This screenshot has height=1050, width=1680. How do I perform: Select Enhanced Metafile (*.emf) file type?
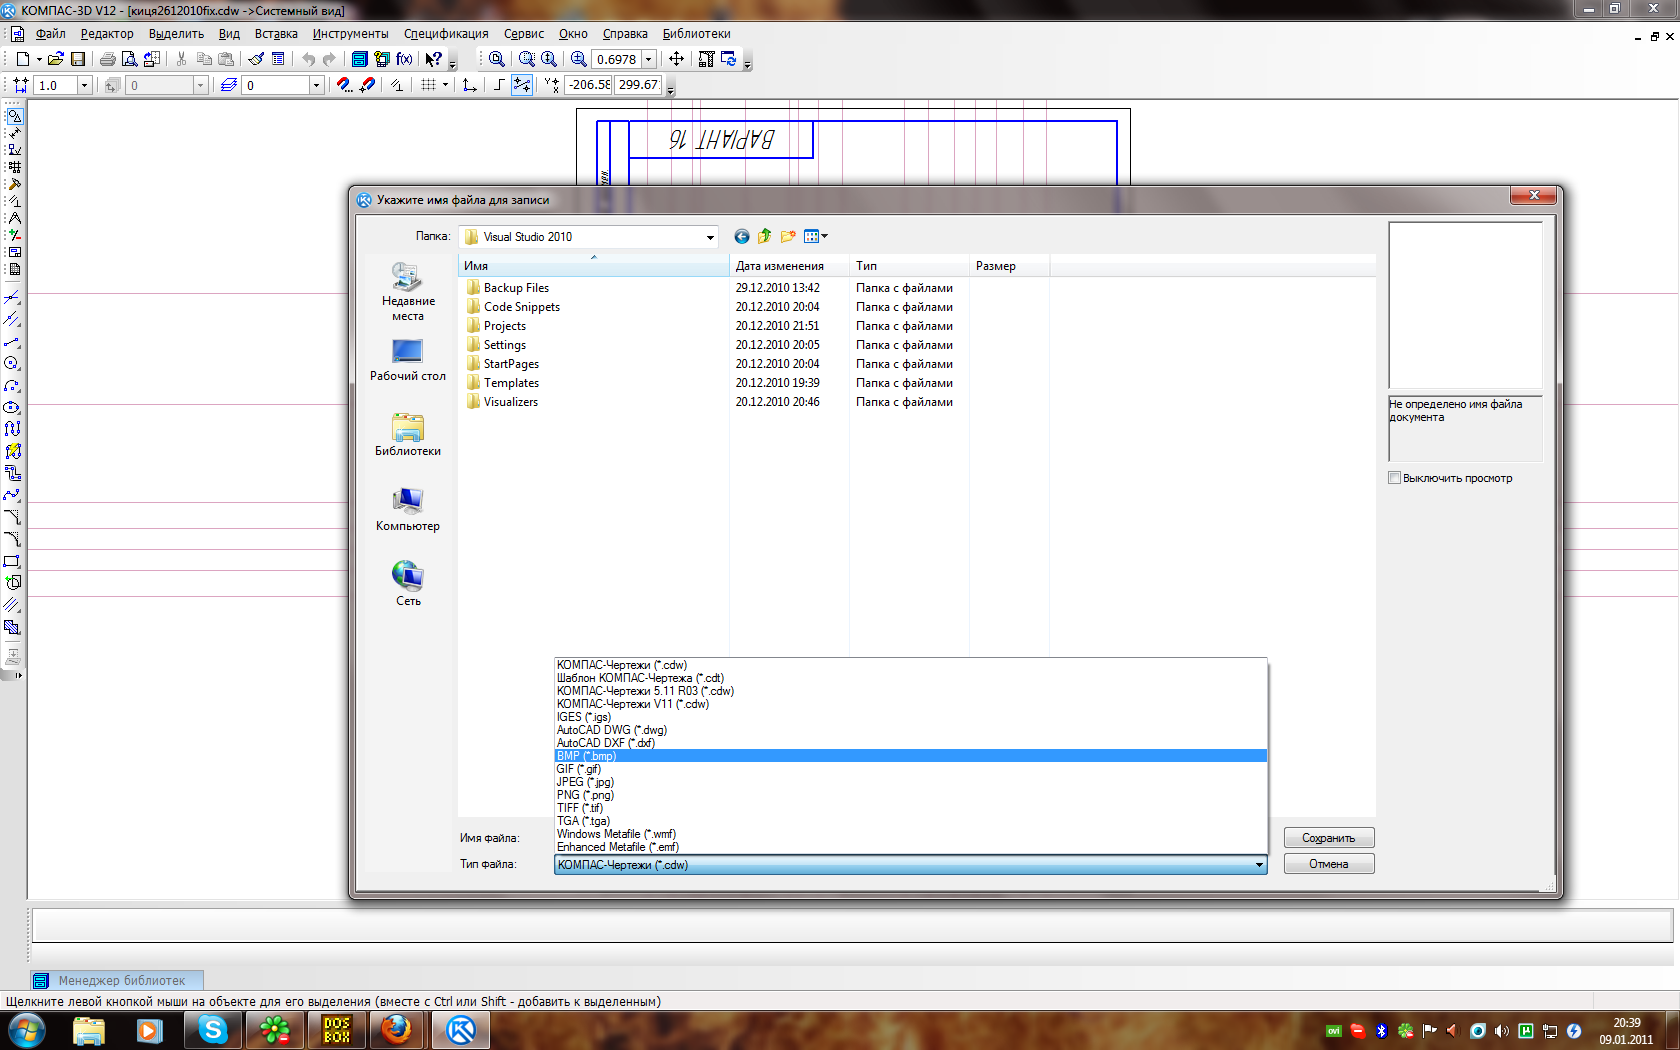point(911,847)
